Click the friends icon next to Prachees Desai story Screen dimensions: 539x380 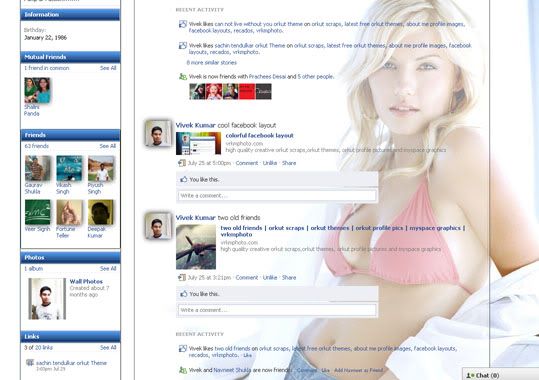pos(183,77)
